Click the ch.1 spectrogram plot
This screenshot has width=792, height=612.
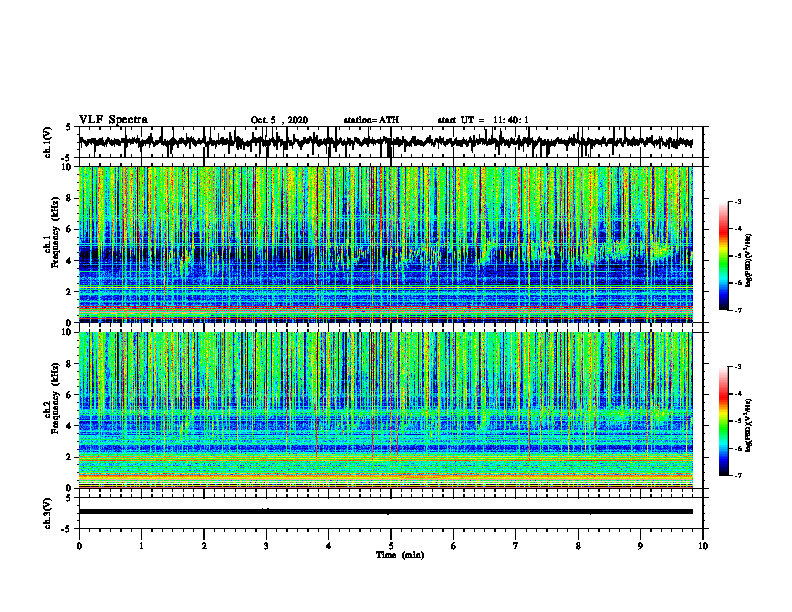click(386, 244)
